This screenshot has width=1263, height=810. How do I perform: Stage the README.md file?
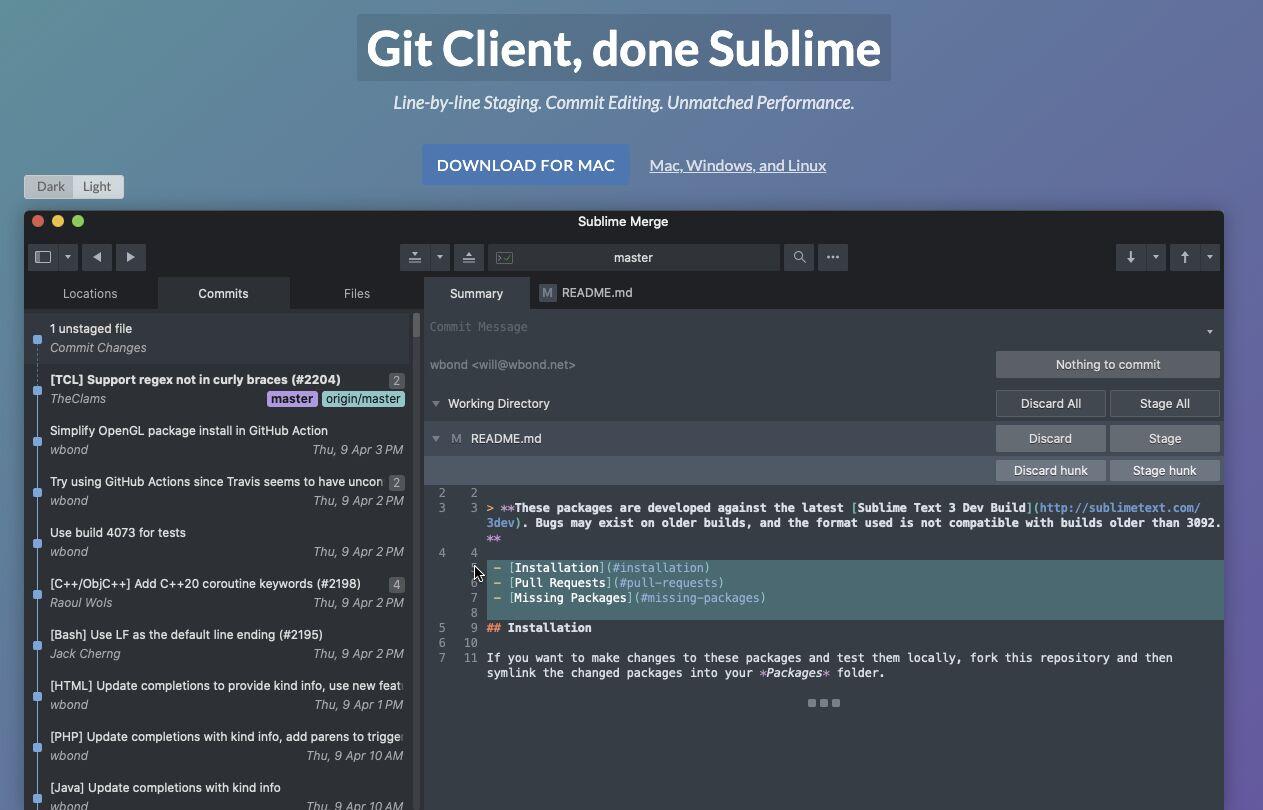1165,439
